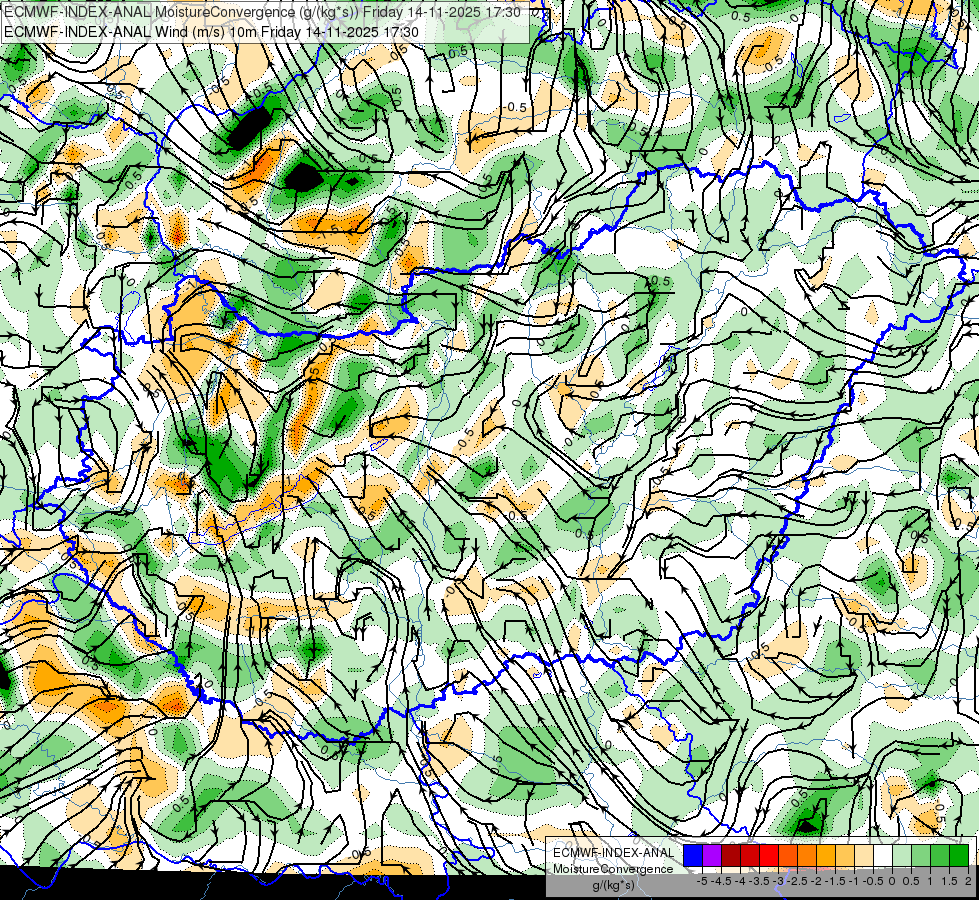
Task: Select the palest green legend swatch
Action: click(x=902, y=855)
